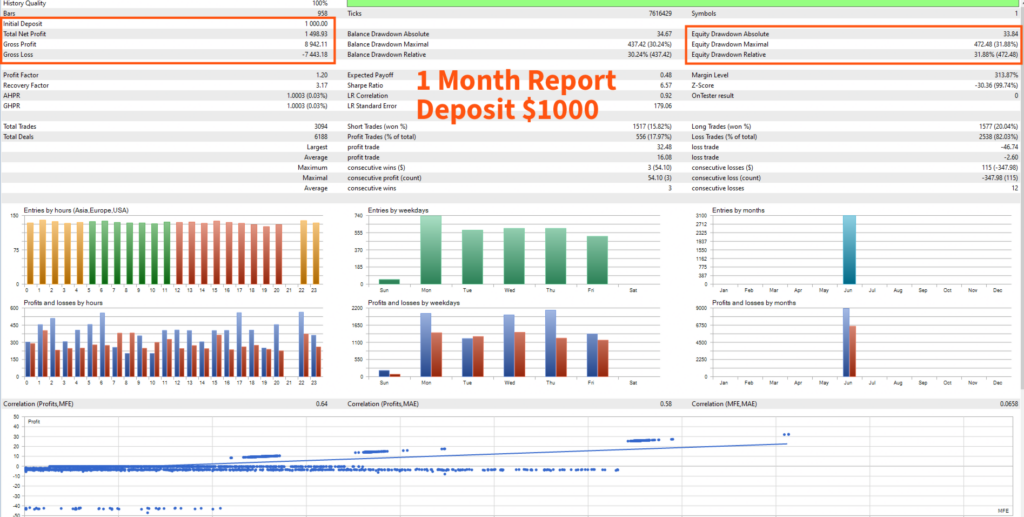Click the Short Trades value 1517 (15.82%)

(652, 127)
